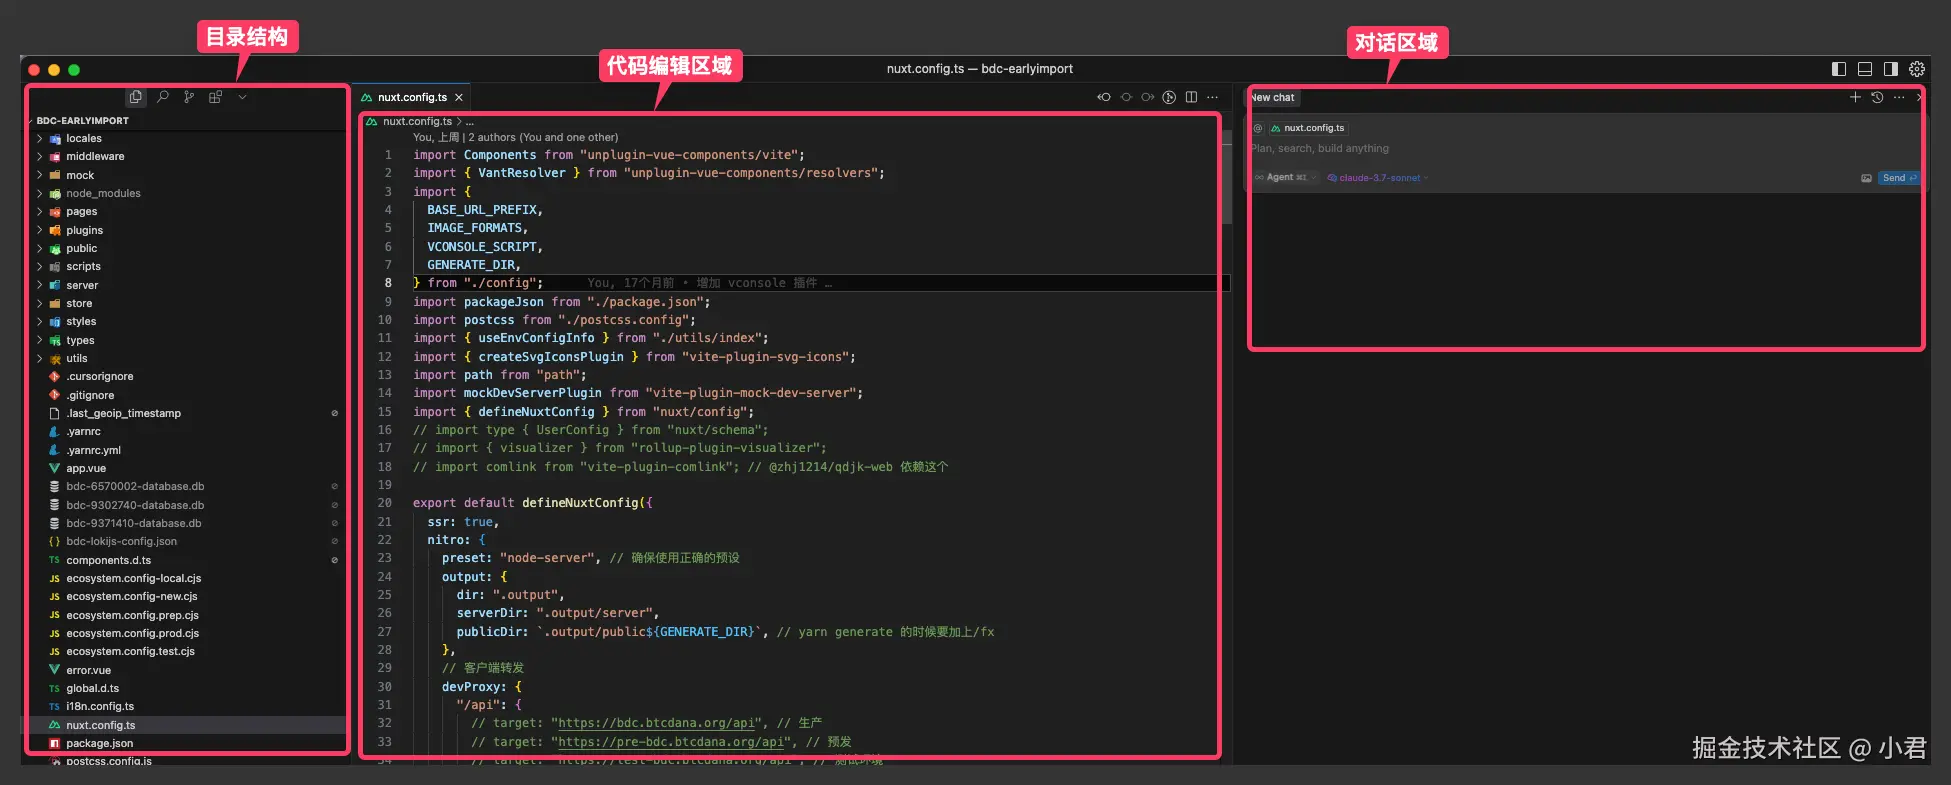Start a new chat with plus icon

point(1855,97)
